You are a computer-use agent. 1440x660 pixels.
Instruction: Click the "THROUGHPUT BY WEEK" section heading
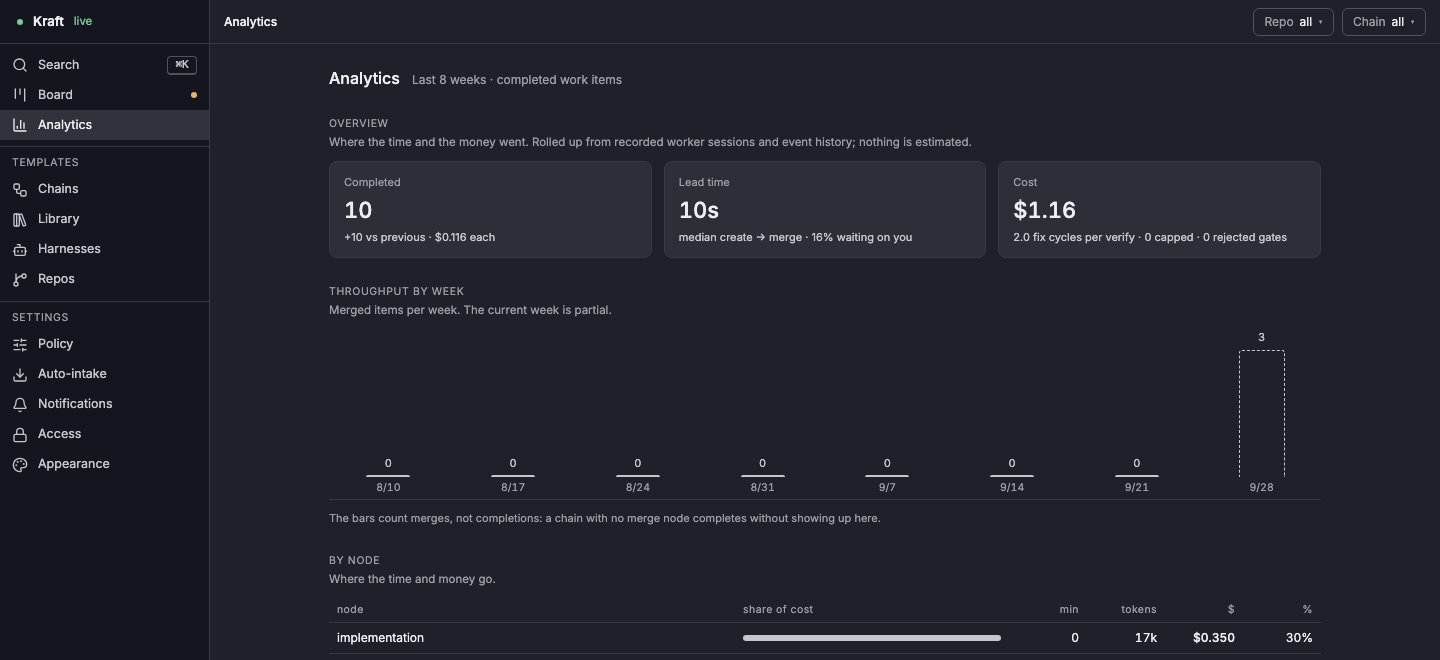396,291
